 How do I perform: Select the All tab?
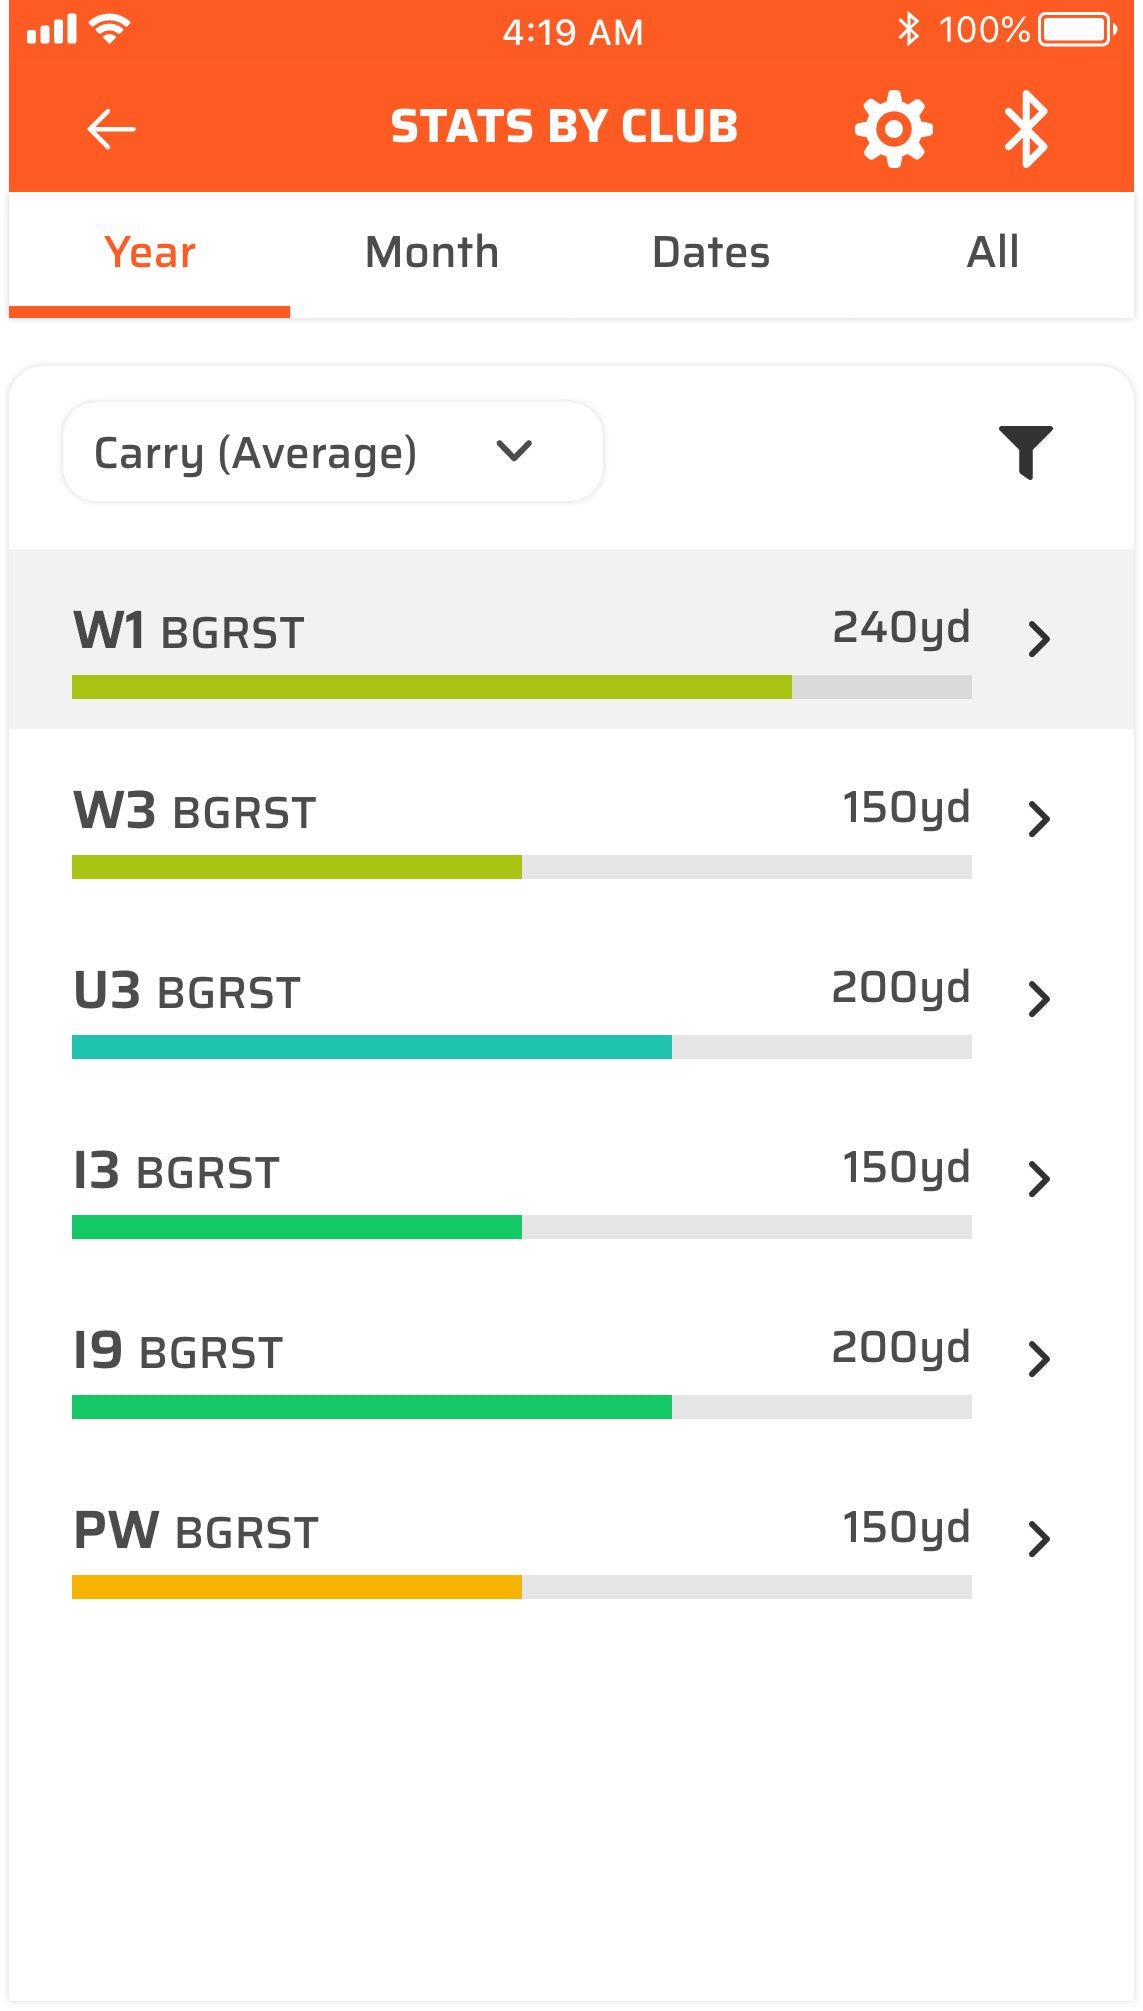click(992, 253)
